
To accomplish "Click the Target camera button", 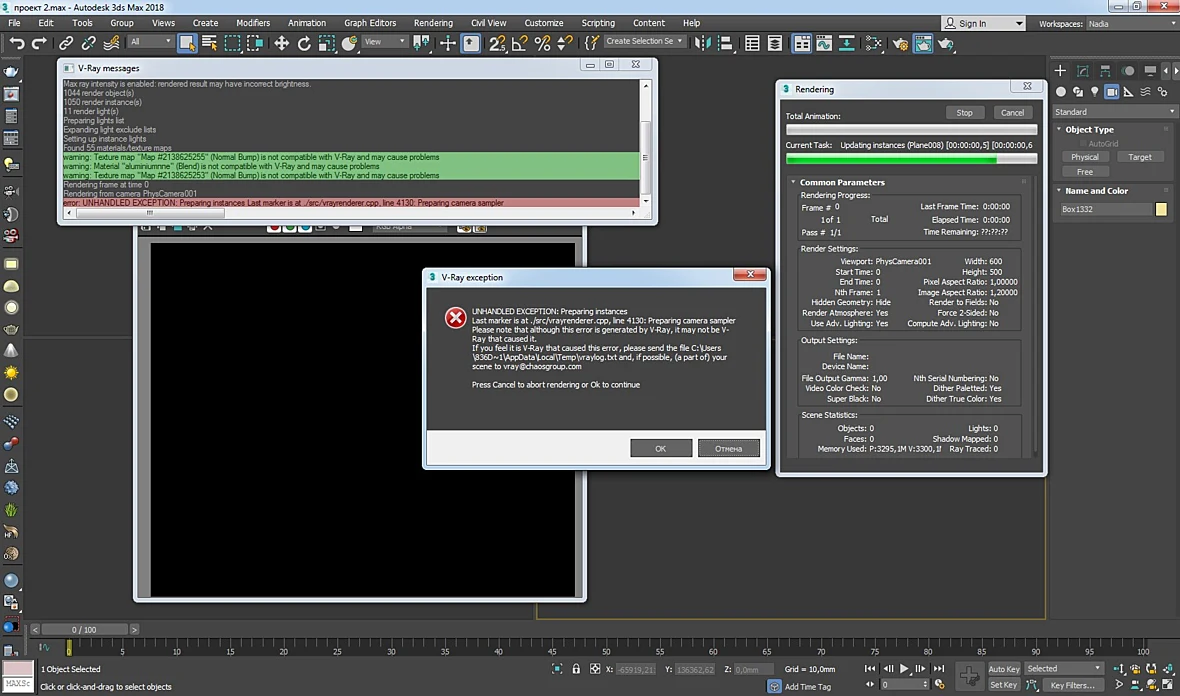I will pos(1139,157).
